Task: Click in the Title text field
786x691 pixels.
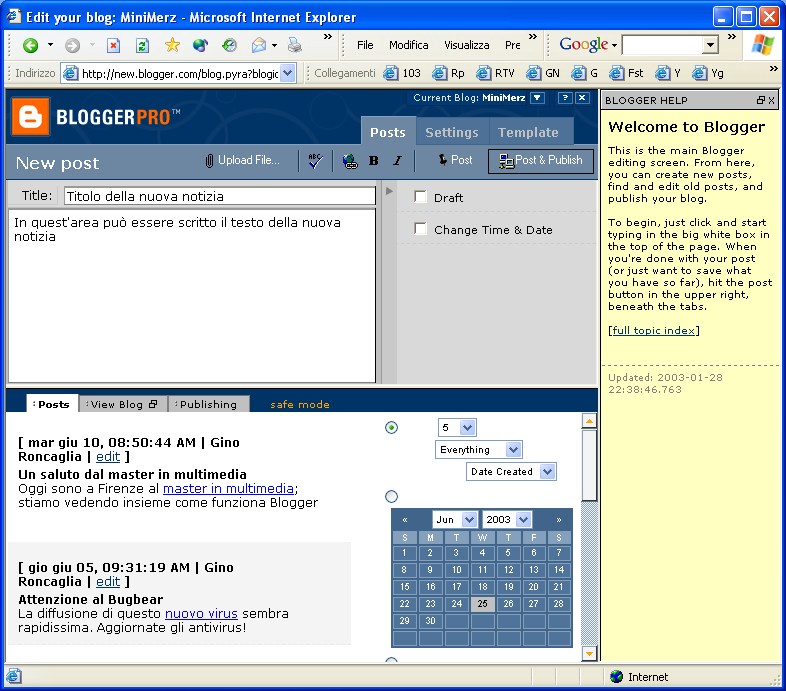Action: pos(219,196)
